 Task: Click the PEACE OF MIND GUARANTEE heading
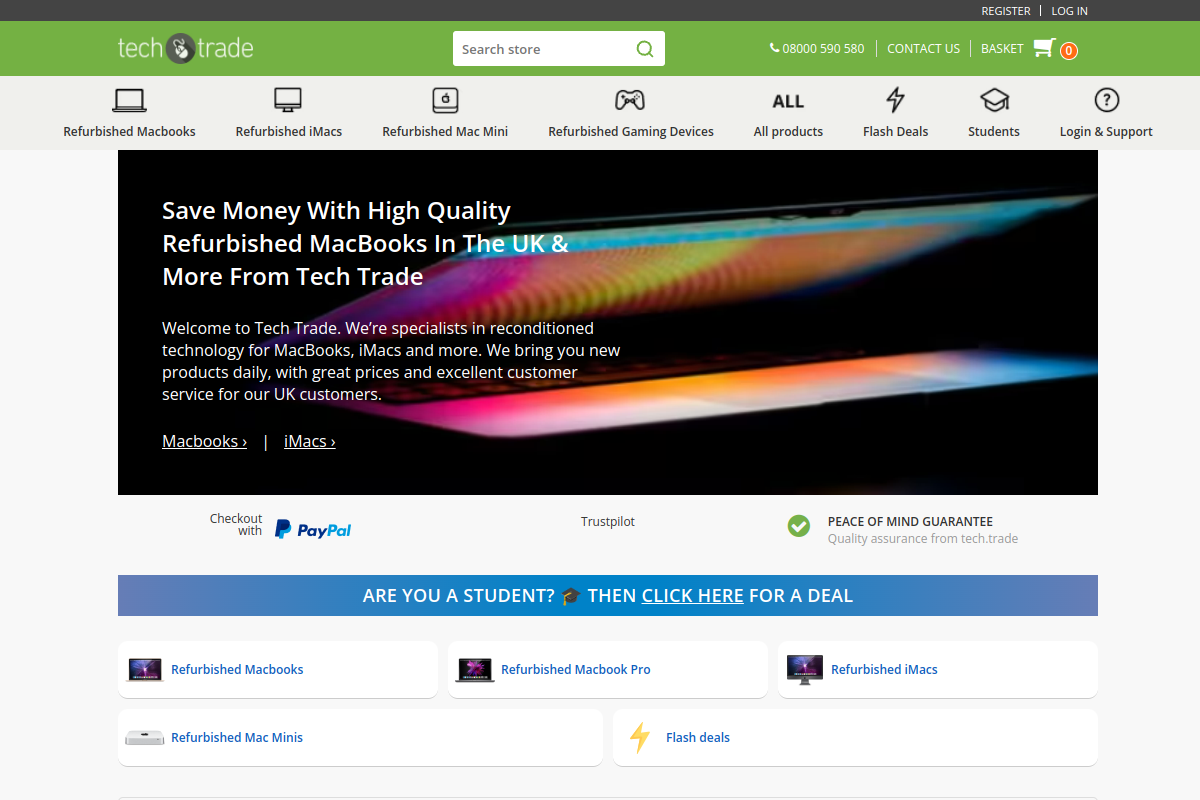(x=910, y=522)
